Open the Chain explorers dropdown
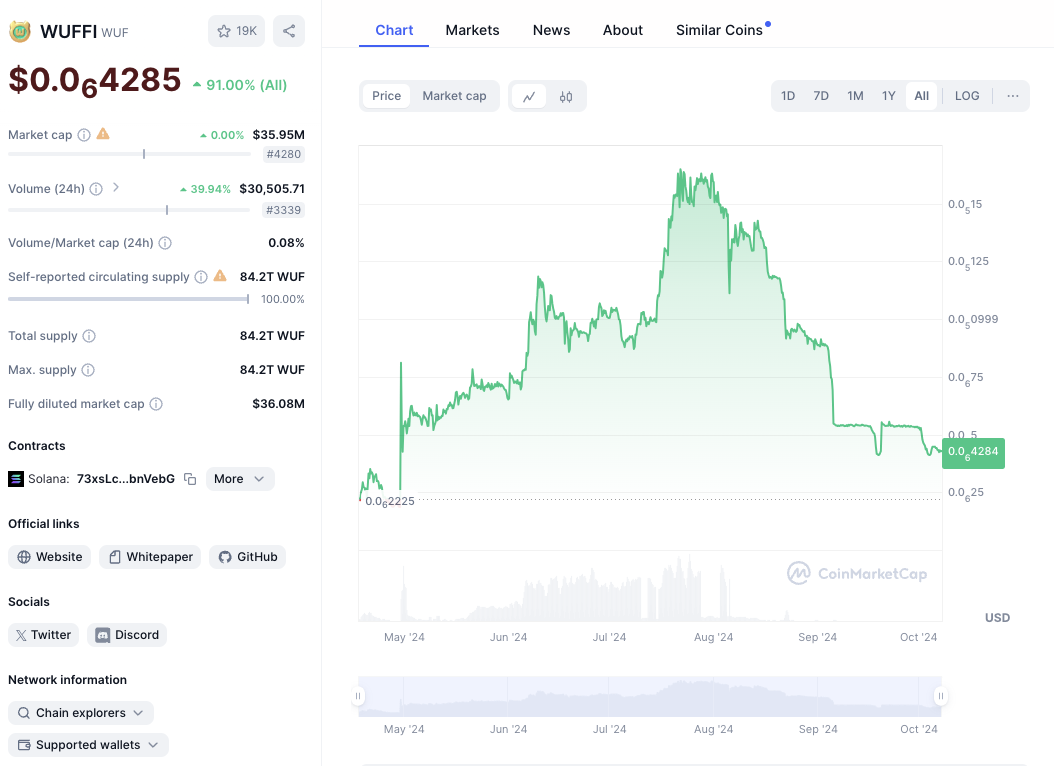The height and width of the screenshot is (766, 1054). coord(81,713)
